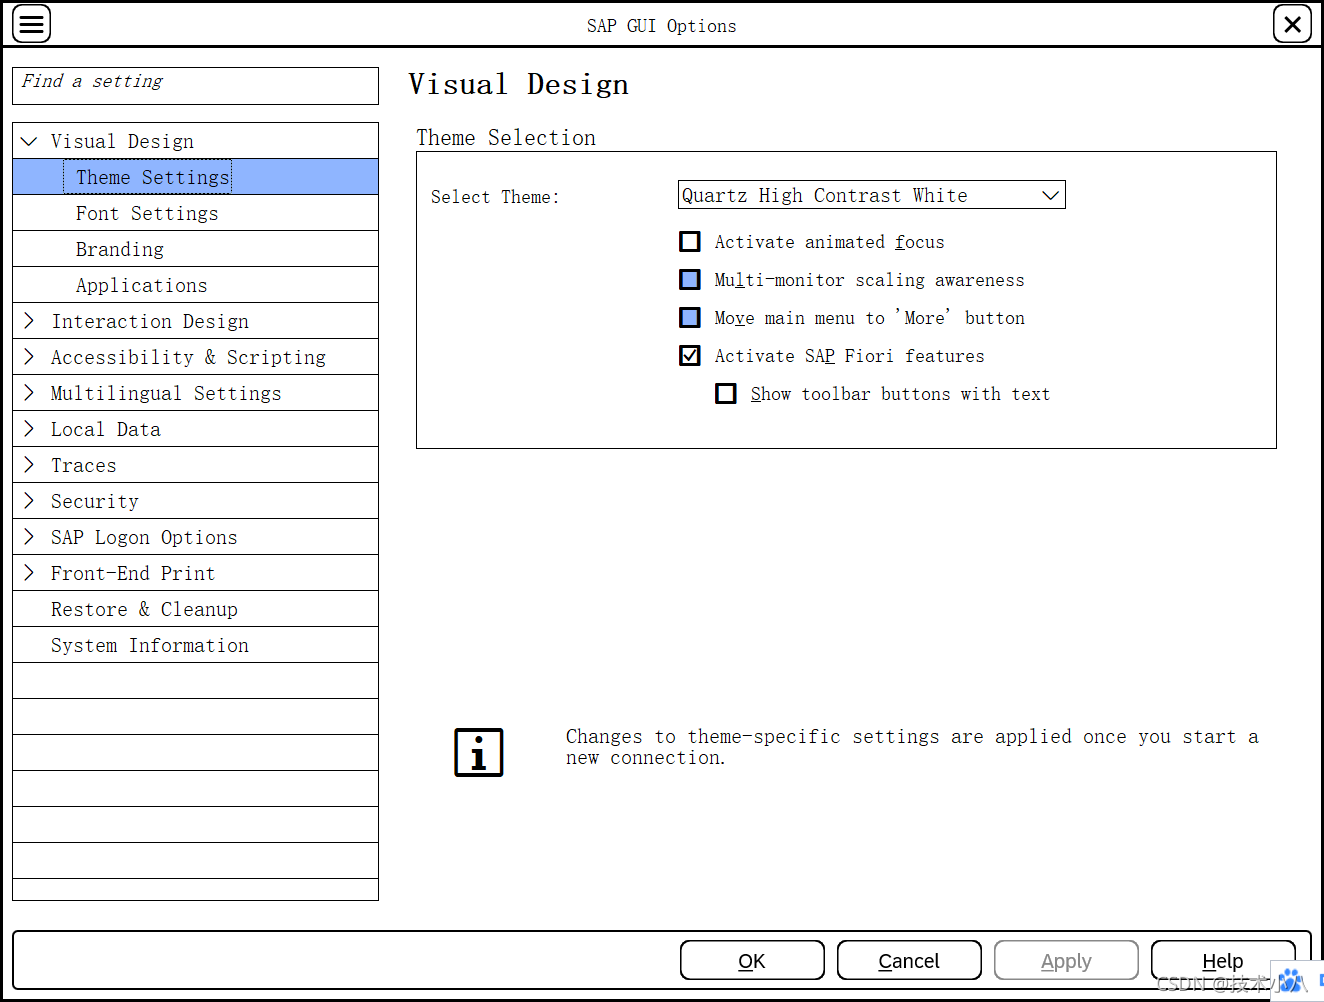Screen dimensions: 1324x1002
Task: Open System Information
Action: (x=150, y=645)
